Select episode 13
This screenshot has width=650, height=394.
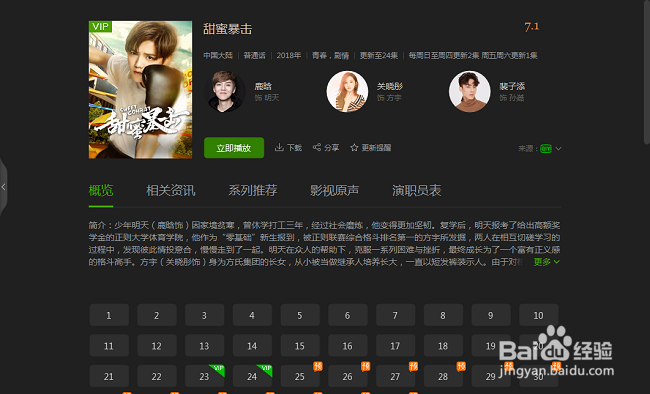204,345
